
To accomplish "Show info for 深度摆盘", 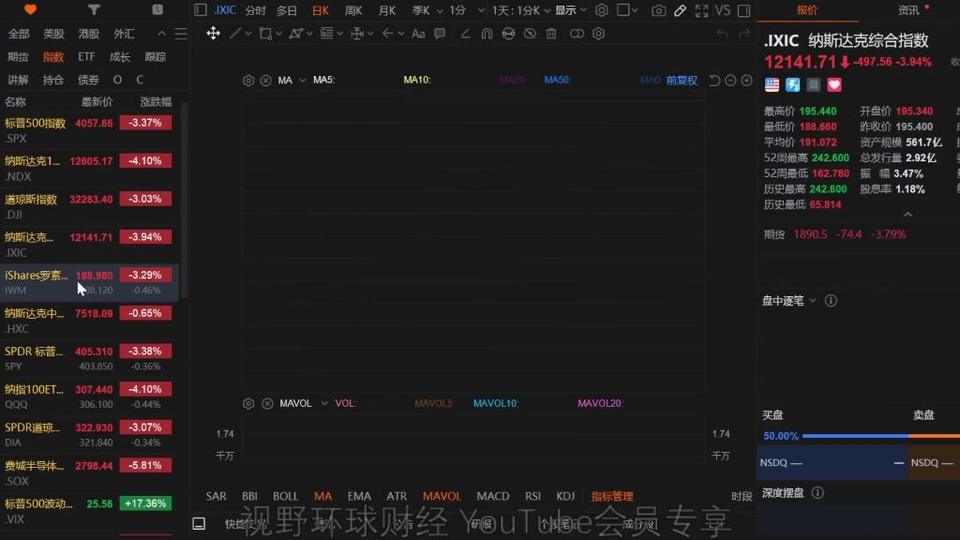I will coord(817,493).
